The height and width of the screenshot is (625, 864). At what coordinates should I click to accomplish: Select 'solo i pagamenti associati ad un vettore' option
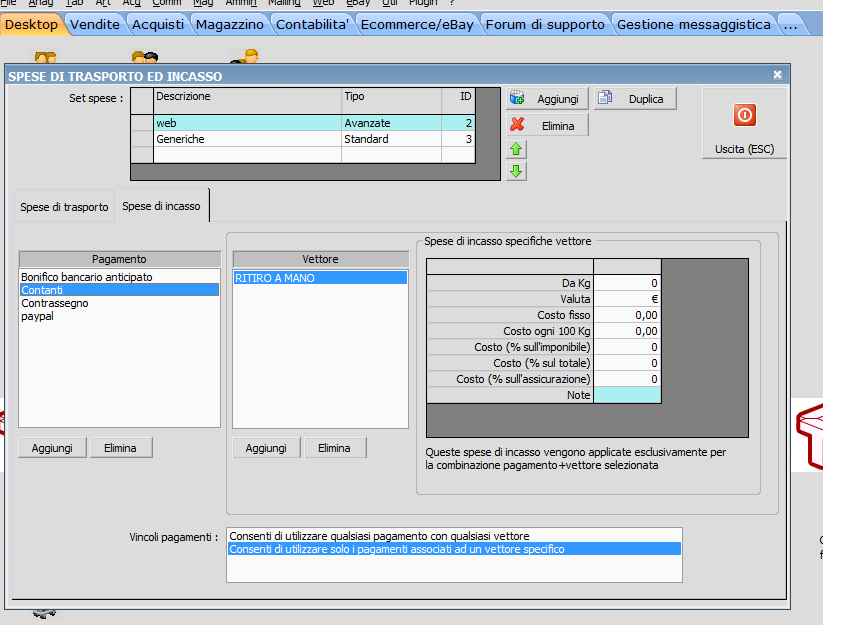tap(454, 549)
